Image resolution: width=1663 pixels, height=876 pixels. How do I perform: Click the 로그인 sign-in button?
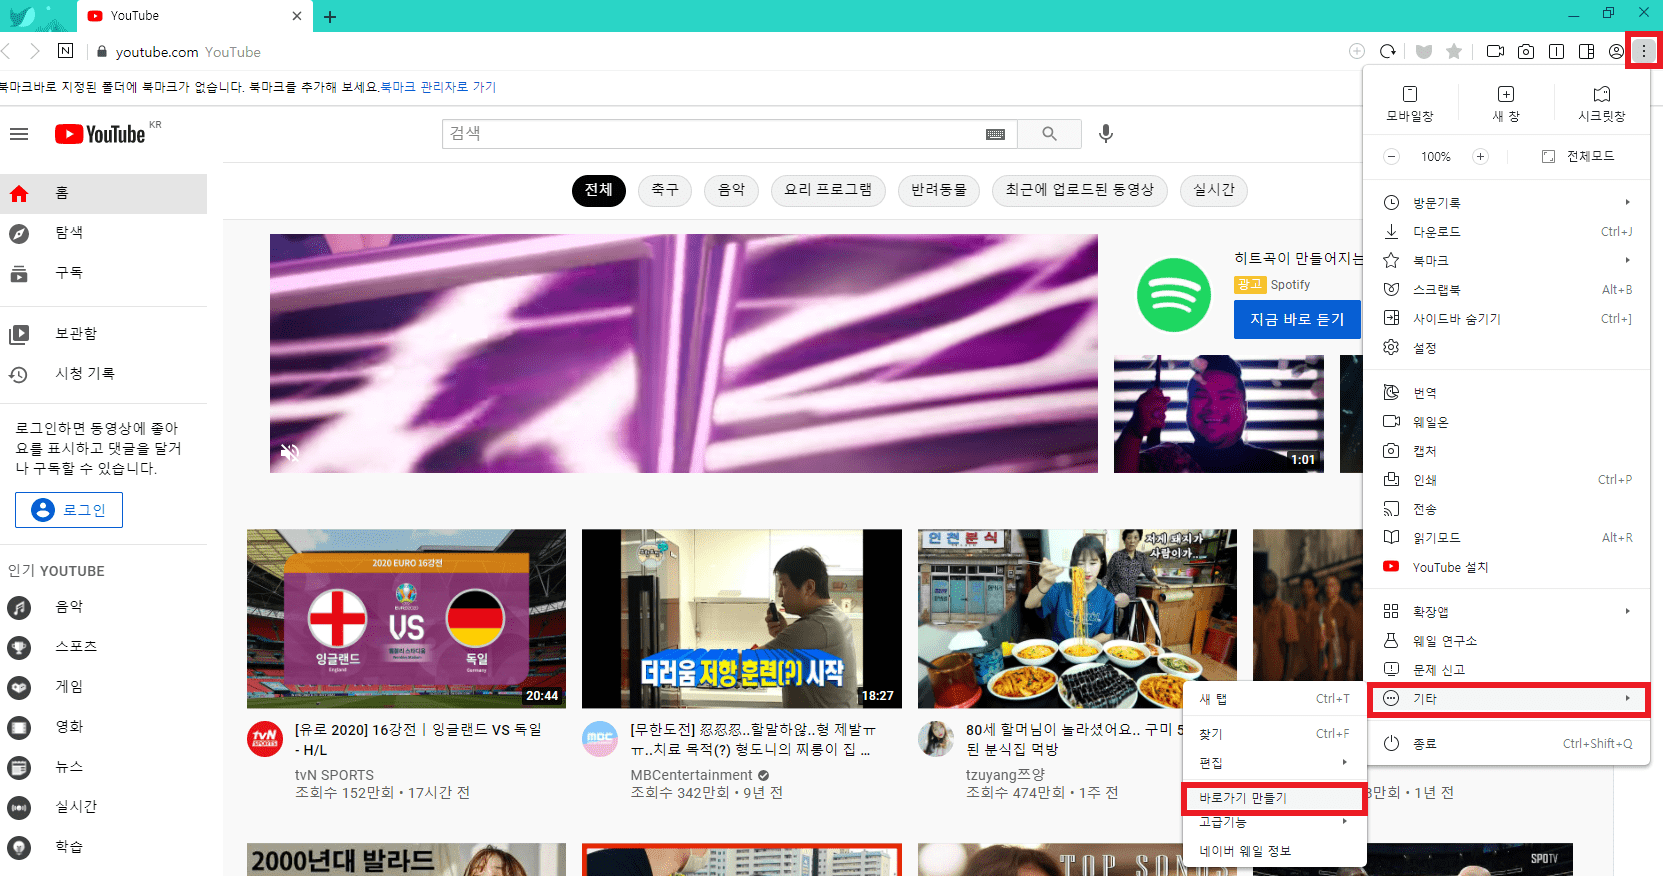click(x=69, y=510)
